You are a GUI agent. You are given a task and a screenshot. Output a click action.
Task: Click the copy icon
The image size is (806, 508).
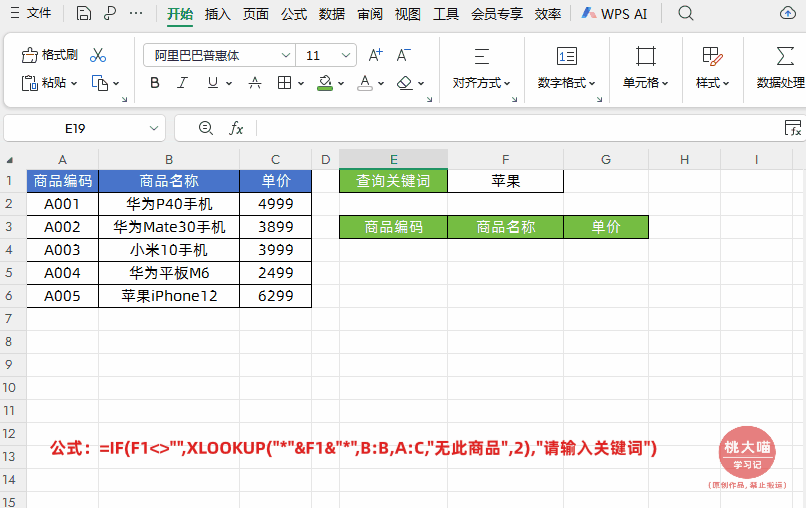100,83
